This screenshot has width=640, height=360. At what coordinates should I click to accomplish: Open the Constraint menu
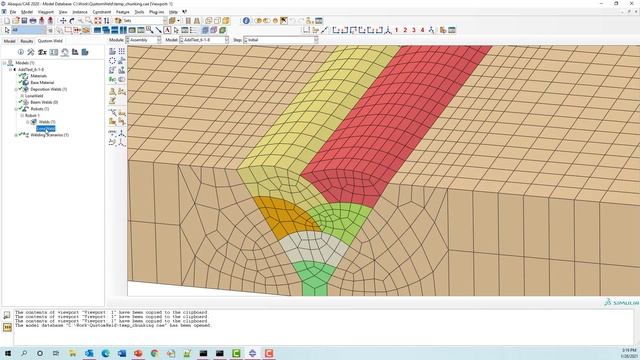pos(102,12)
